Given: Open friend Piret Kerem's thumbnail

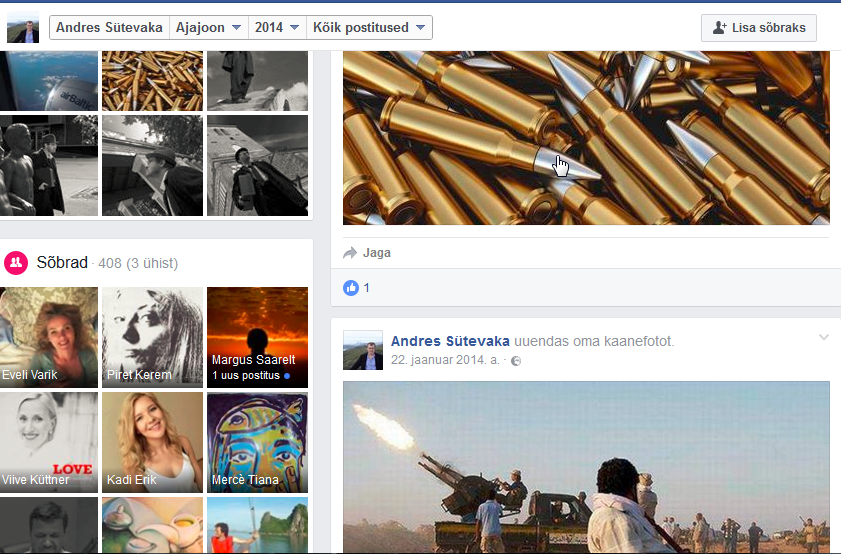Looking at the screenshot, I should point(152,337).
